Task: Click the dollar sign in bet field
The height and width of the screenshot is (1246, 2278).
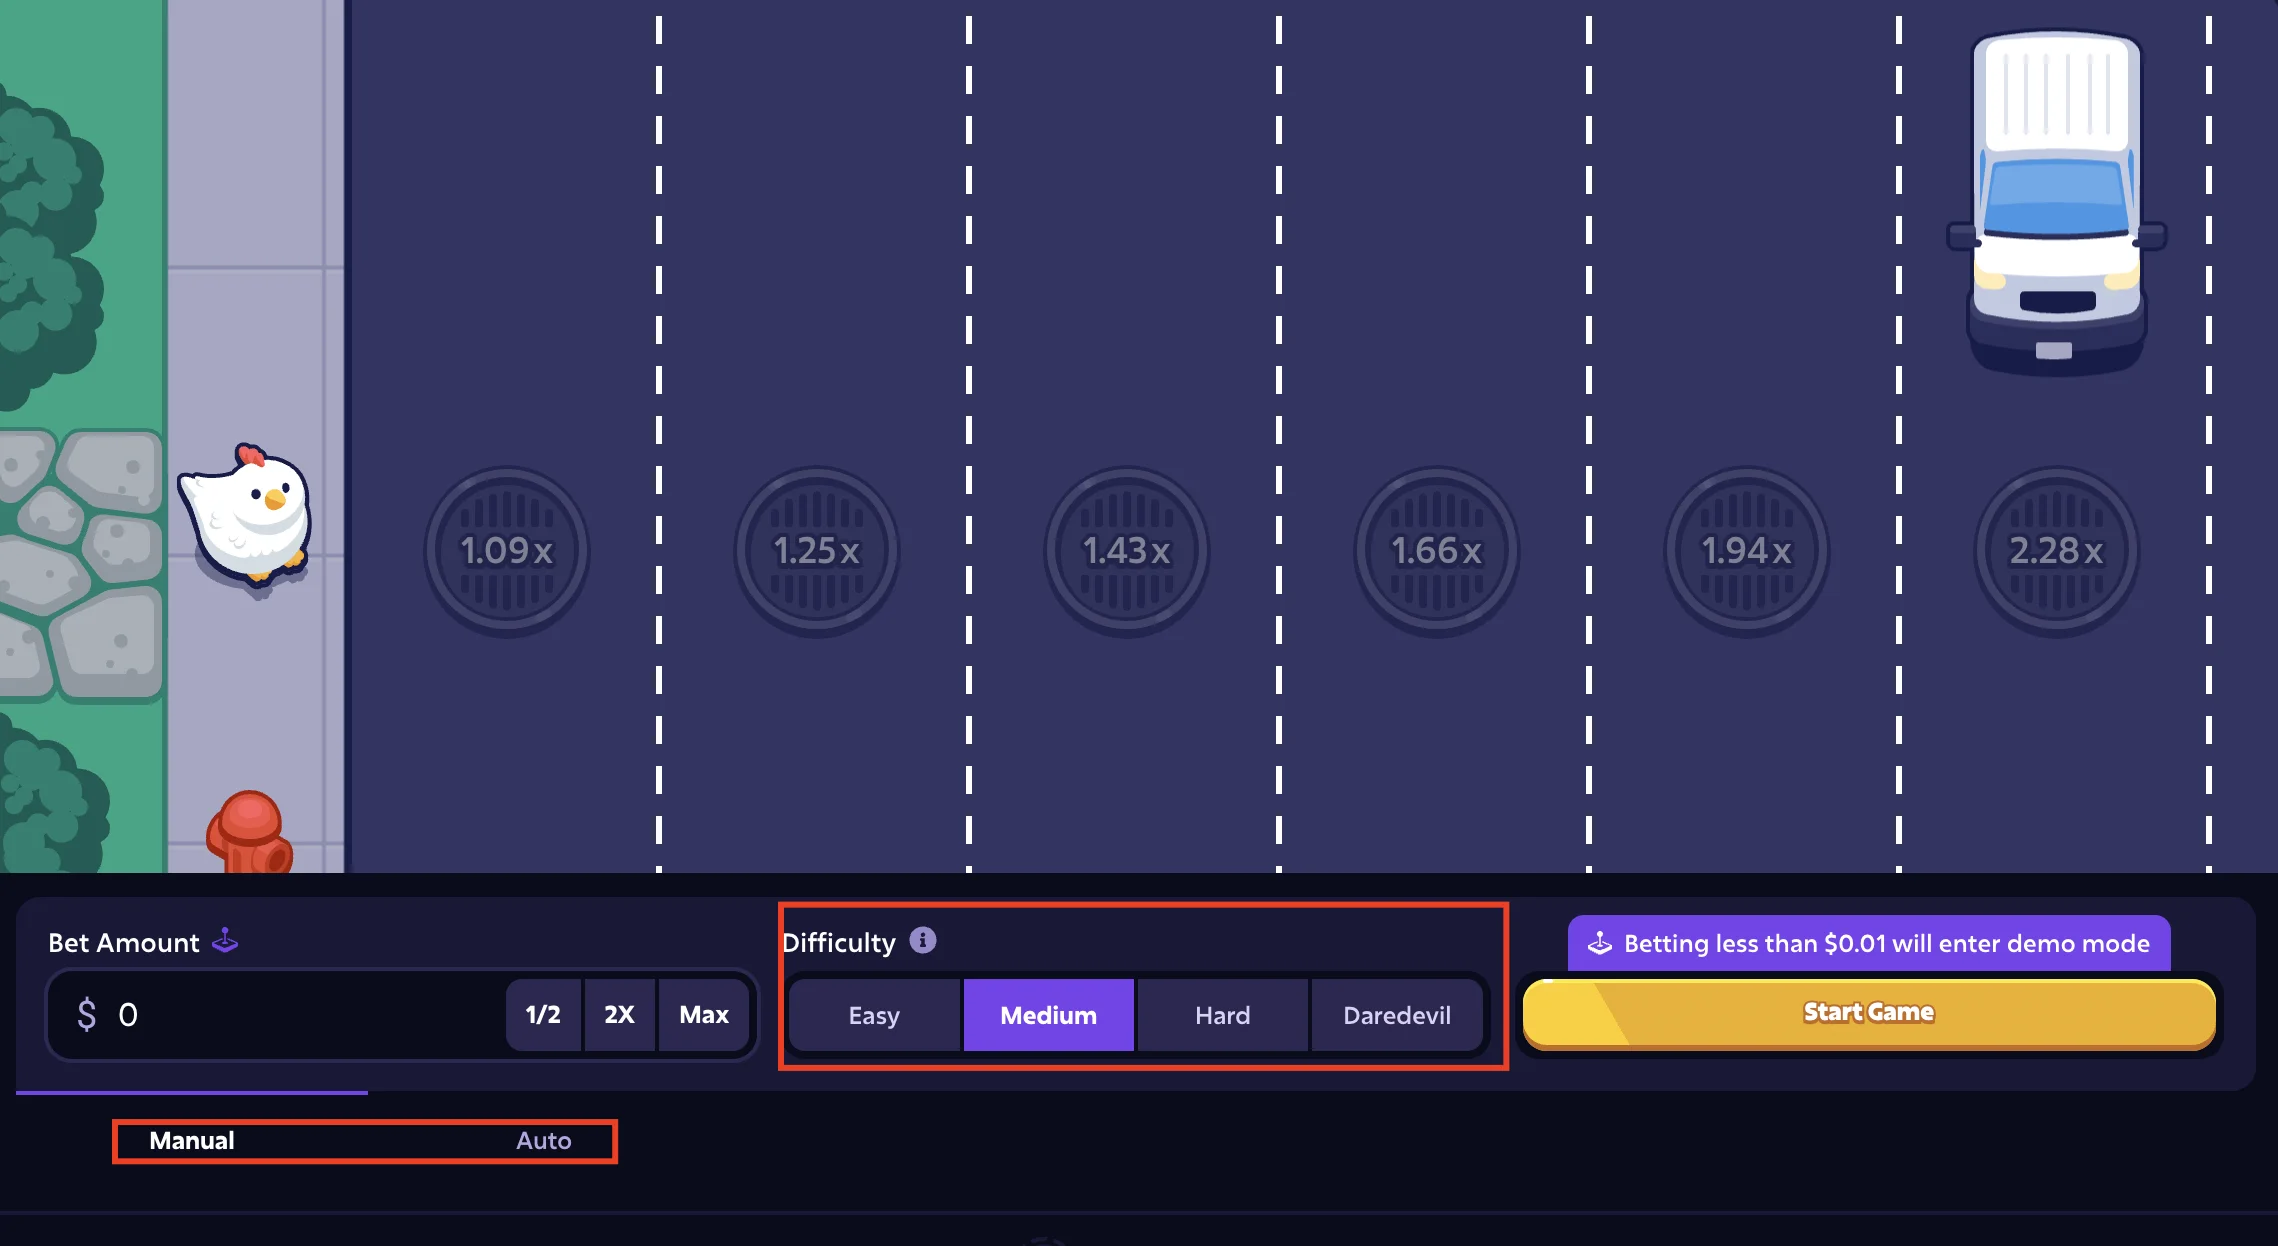Action: point(87,1015)
